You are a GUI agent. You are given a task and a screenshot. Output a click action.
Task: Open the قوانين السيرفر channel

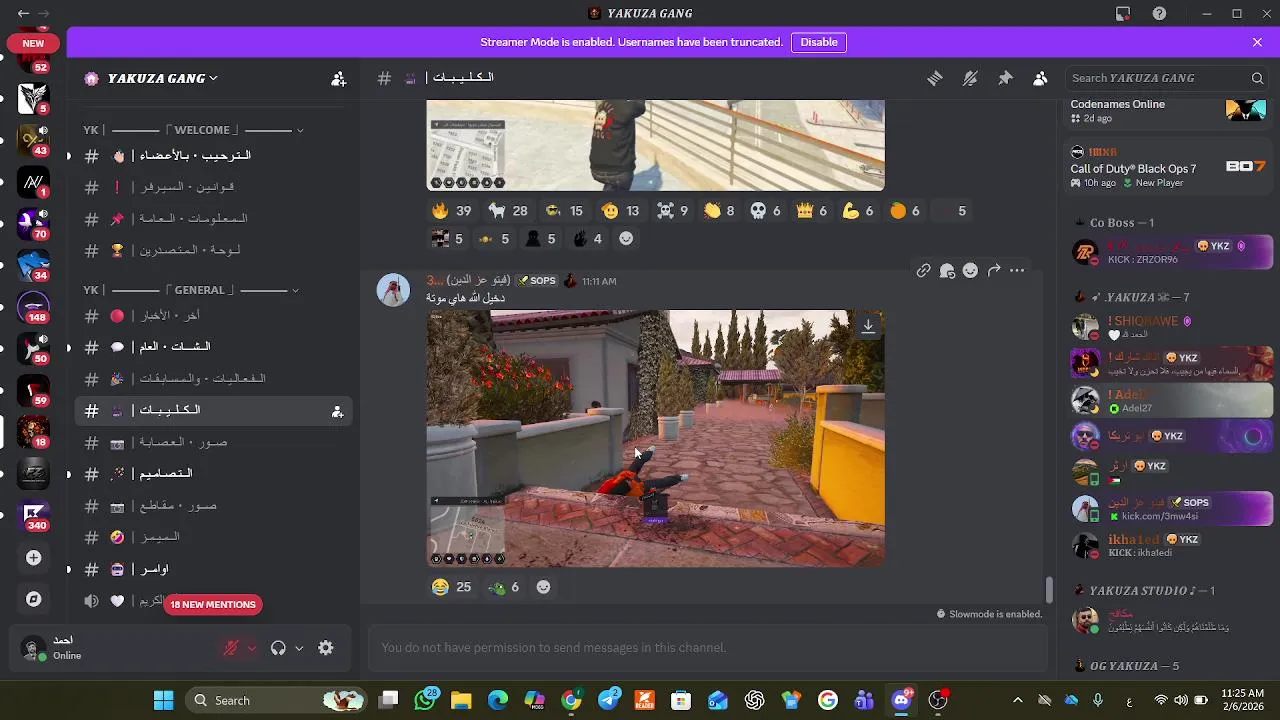(213, 187)
